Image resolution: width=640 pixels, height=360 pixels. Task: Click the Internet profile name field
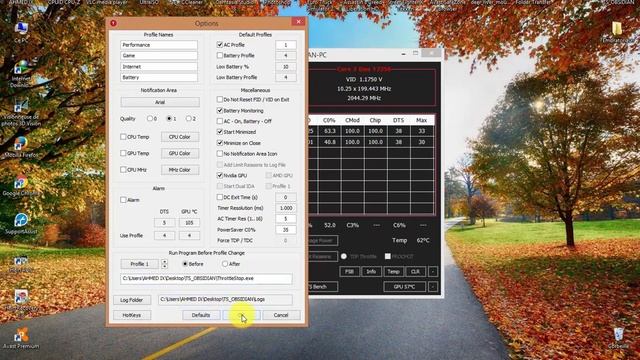[159, 66]
